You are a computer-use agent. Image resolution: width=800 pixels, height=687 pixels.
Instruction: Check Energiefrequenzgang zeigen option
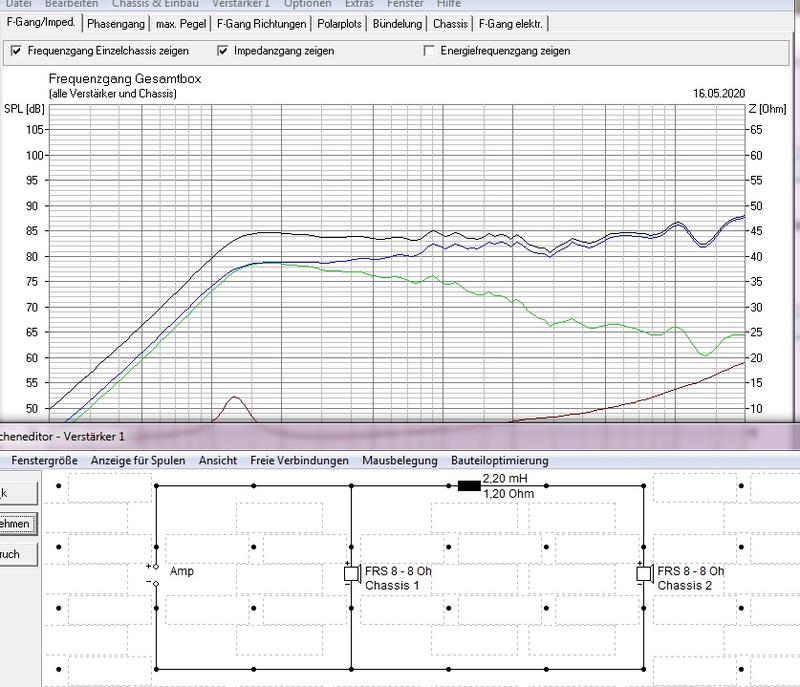pos(430,51)
